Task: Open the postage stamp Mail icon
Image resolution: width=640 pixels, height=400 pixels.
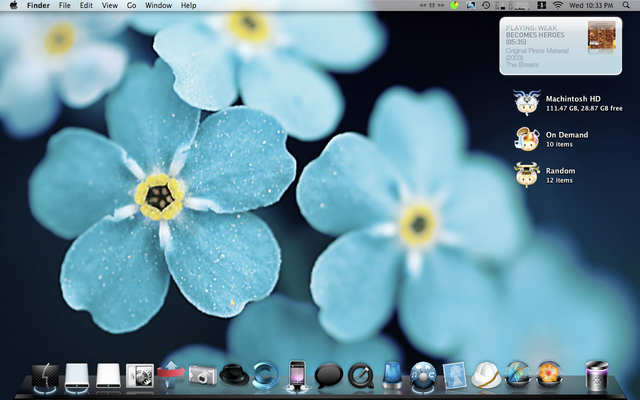Action: pyautogui.click(x=454, y=375)
